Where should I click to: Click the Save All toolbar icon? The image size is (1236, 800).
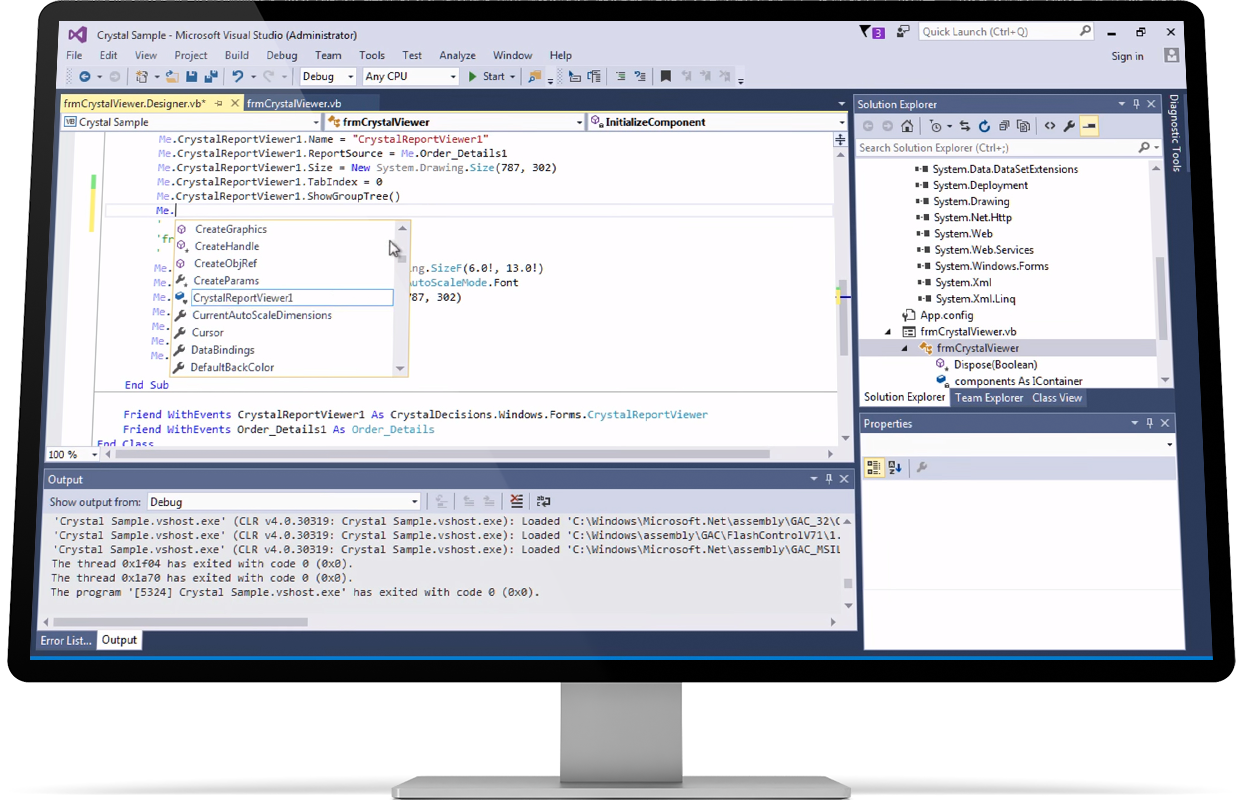[211, 77]
